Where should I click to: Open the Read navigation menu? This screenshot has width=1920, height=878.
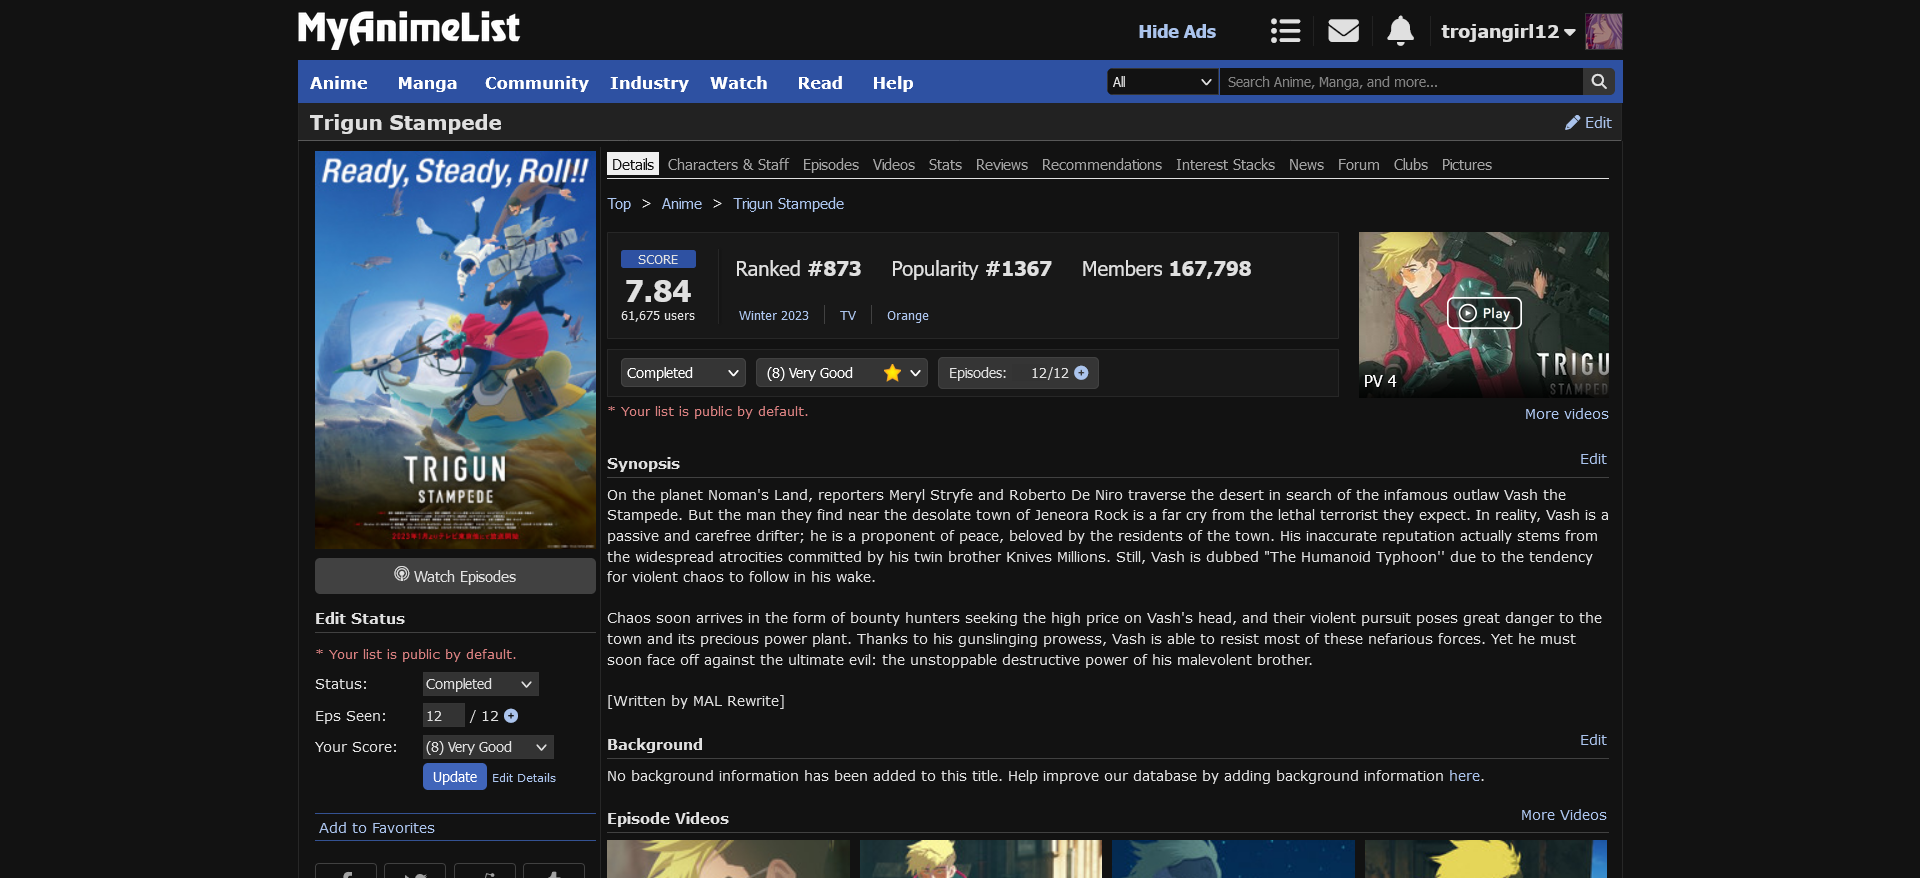pos(820,83)
